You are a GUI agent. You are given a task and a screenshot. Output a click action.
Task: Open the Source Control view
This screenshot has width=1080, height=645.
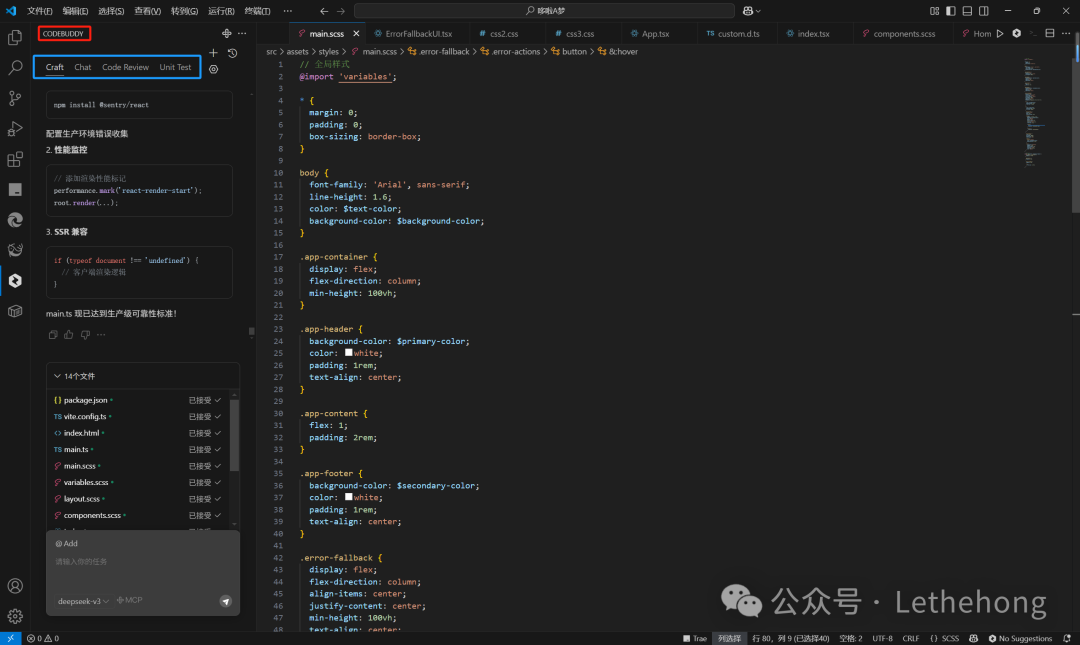[15, 98]
